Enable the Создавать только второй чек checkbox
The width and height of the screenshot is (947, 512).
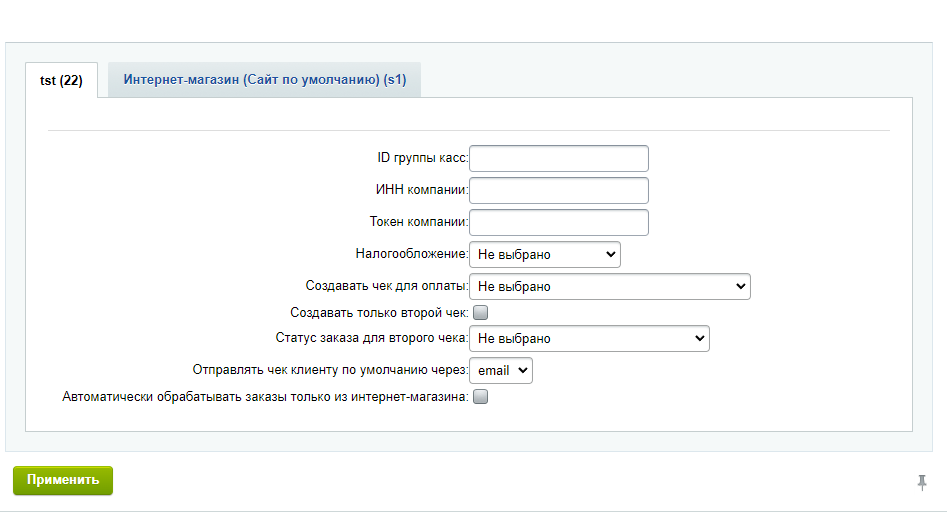481,313
